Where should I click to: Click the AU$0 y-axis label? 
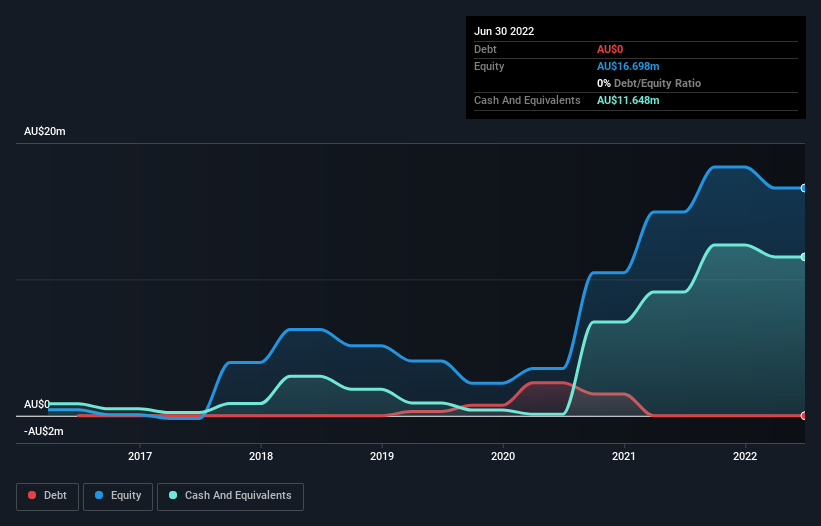tap(37, 405)
